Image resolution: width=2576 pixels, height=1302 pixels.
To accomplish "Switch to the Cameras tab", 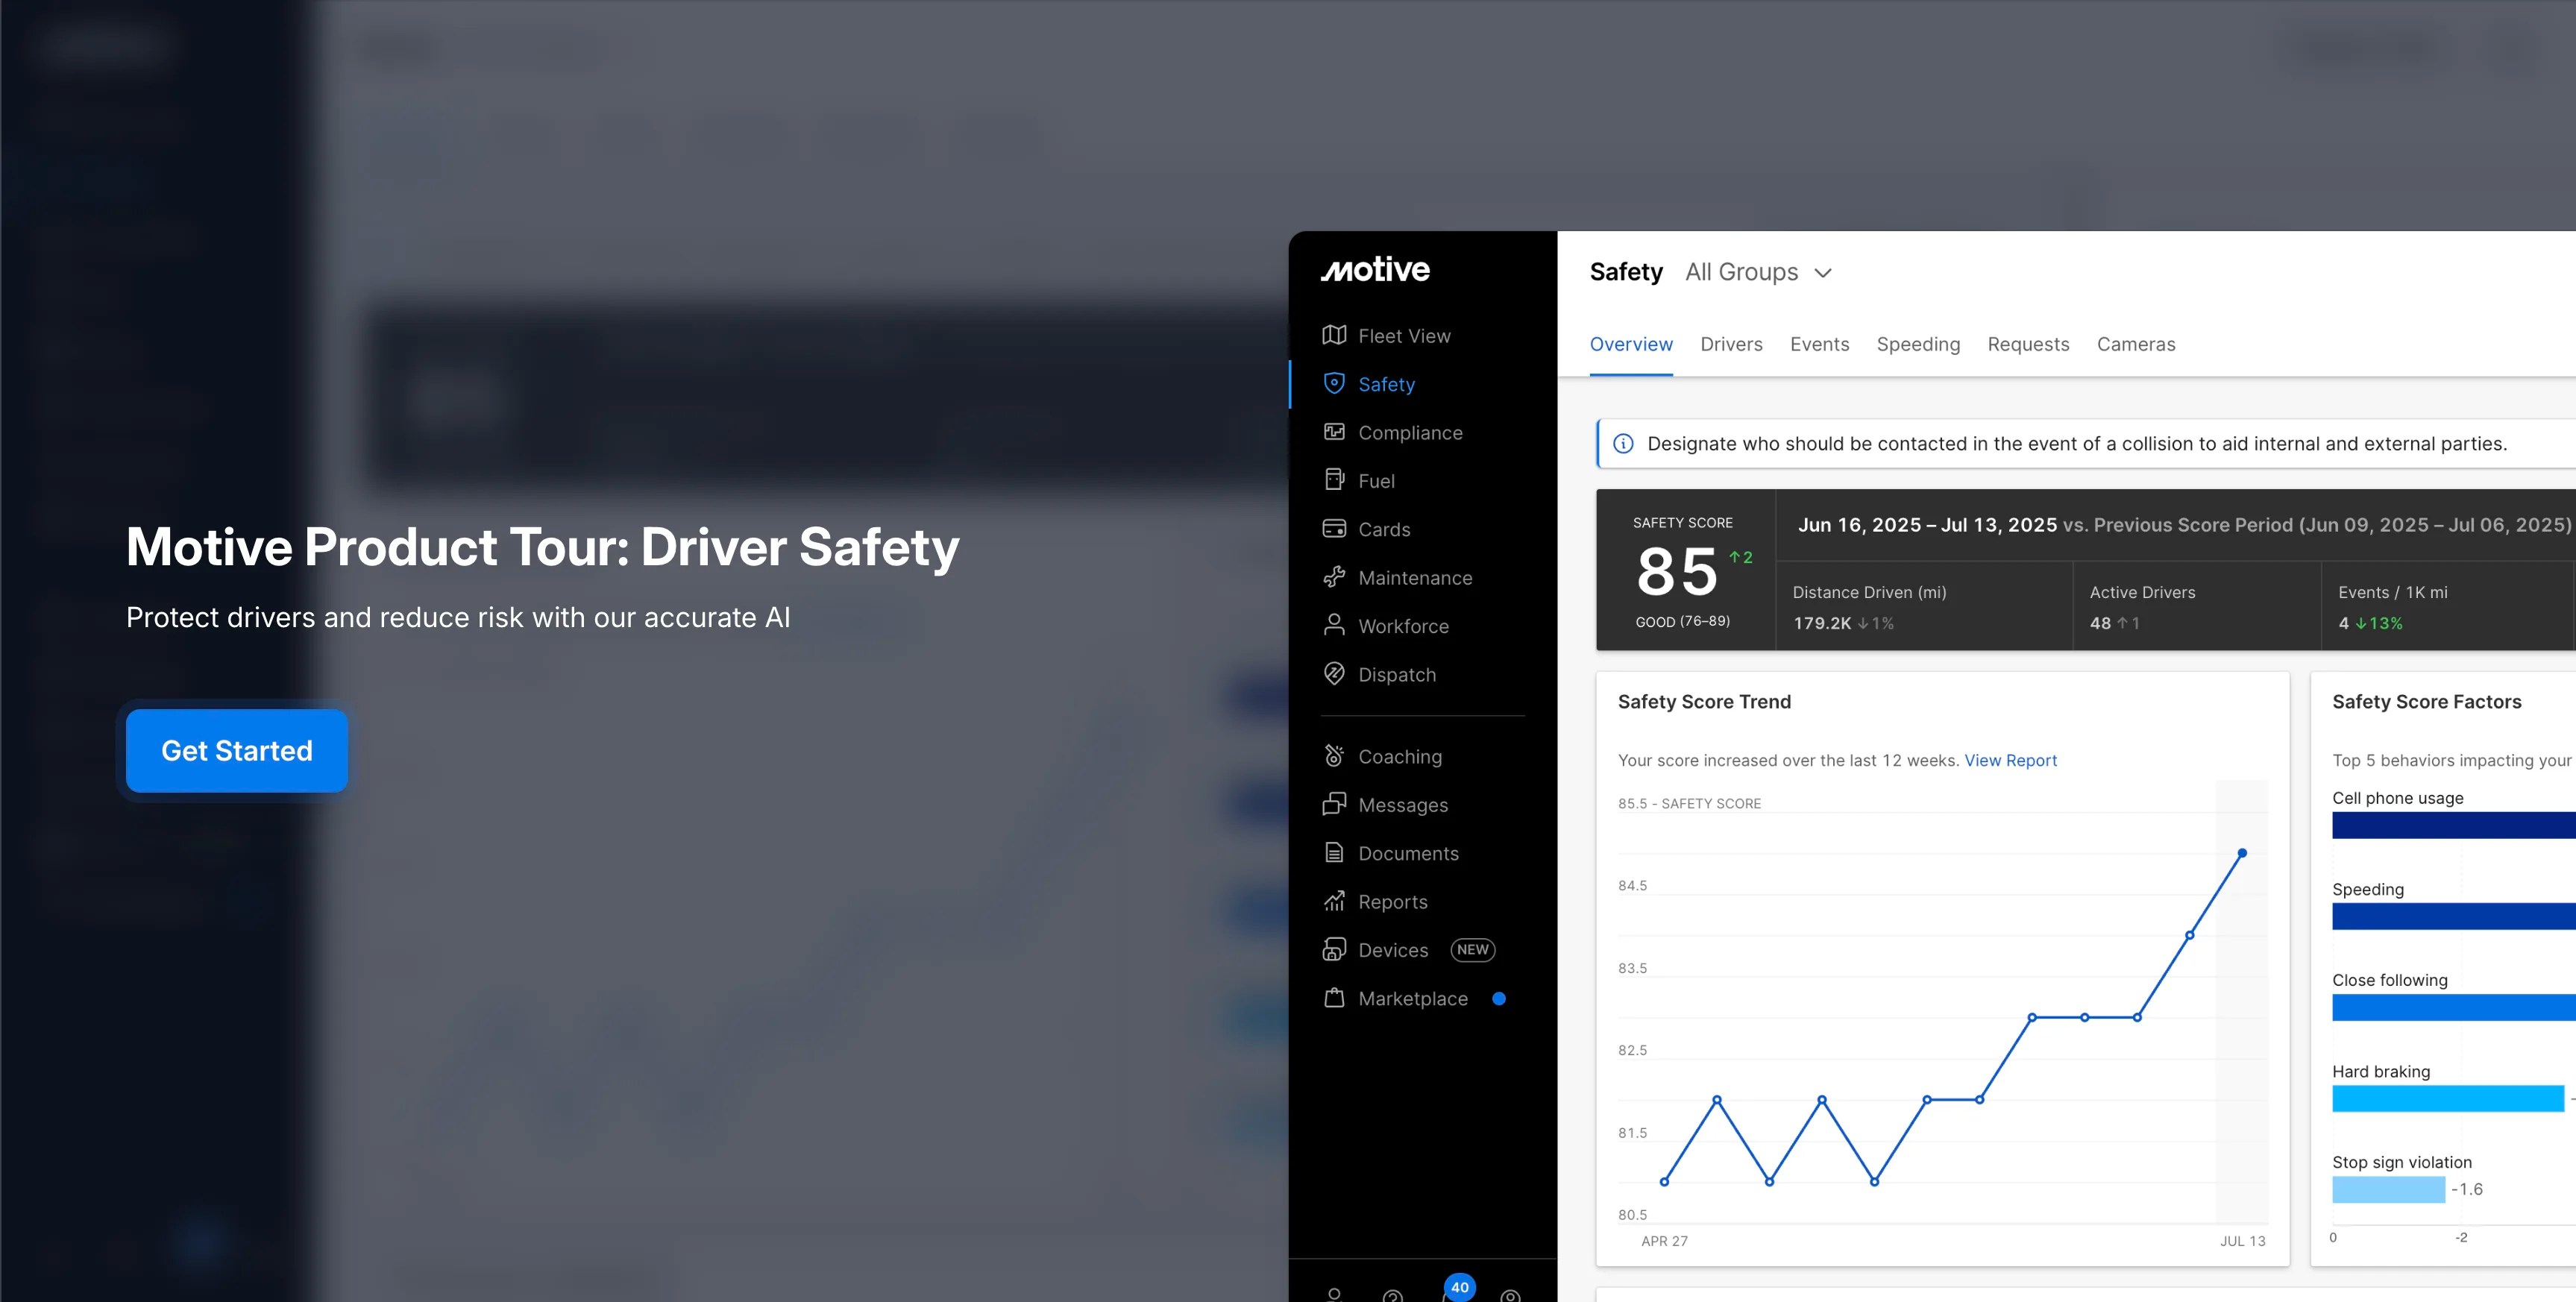I will pyautogui.click(x=2135, y=344).
